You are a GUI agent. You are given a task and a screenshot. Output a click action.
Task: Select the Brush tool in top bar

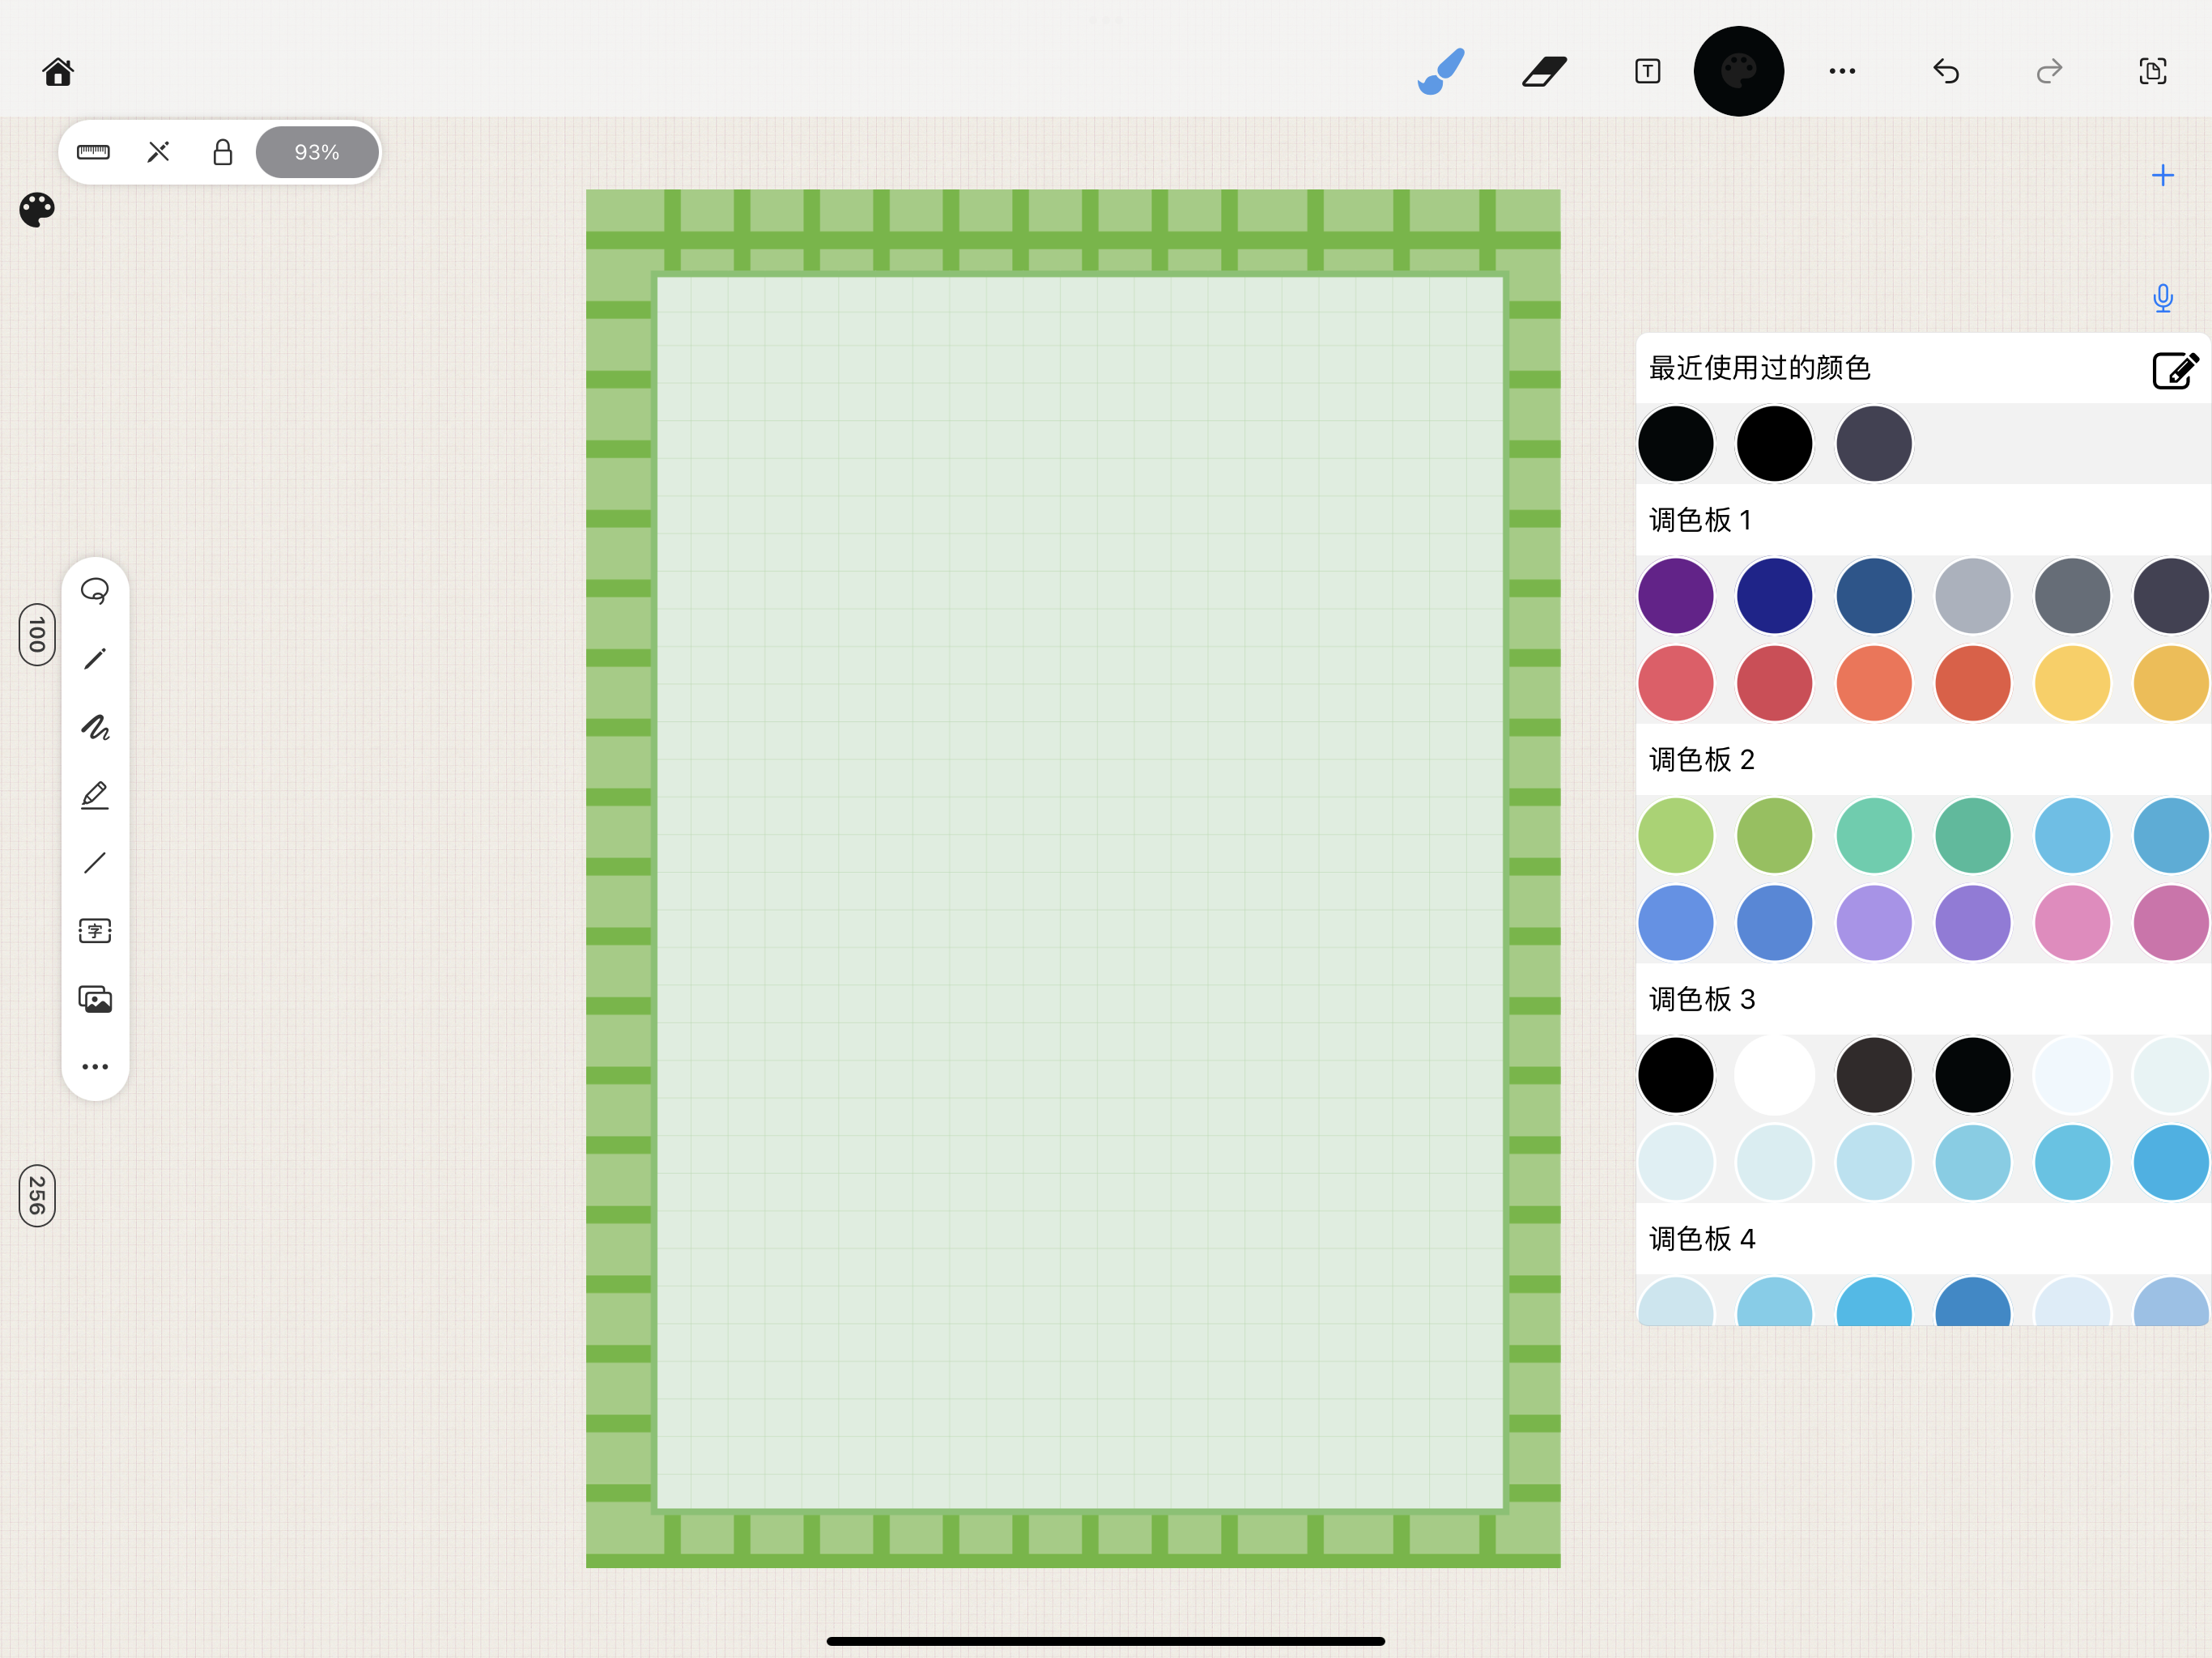1441,72
